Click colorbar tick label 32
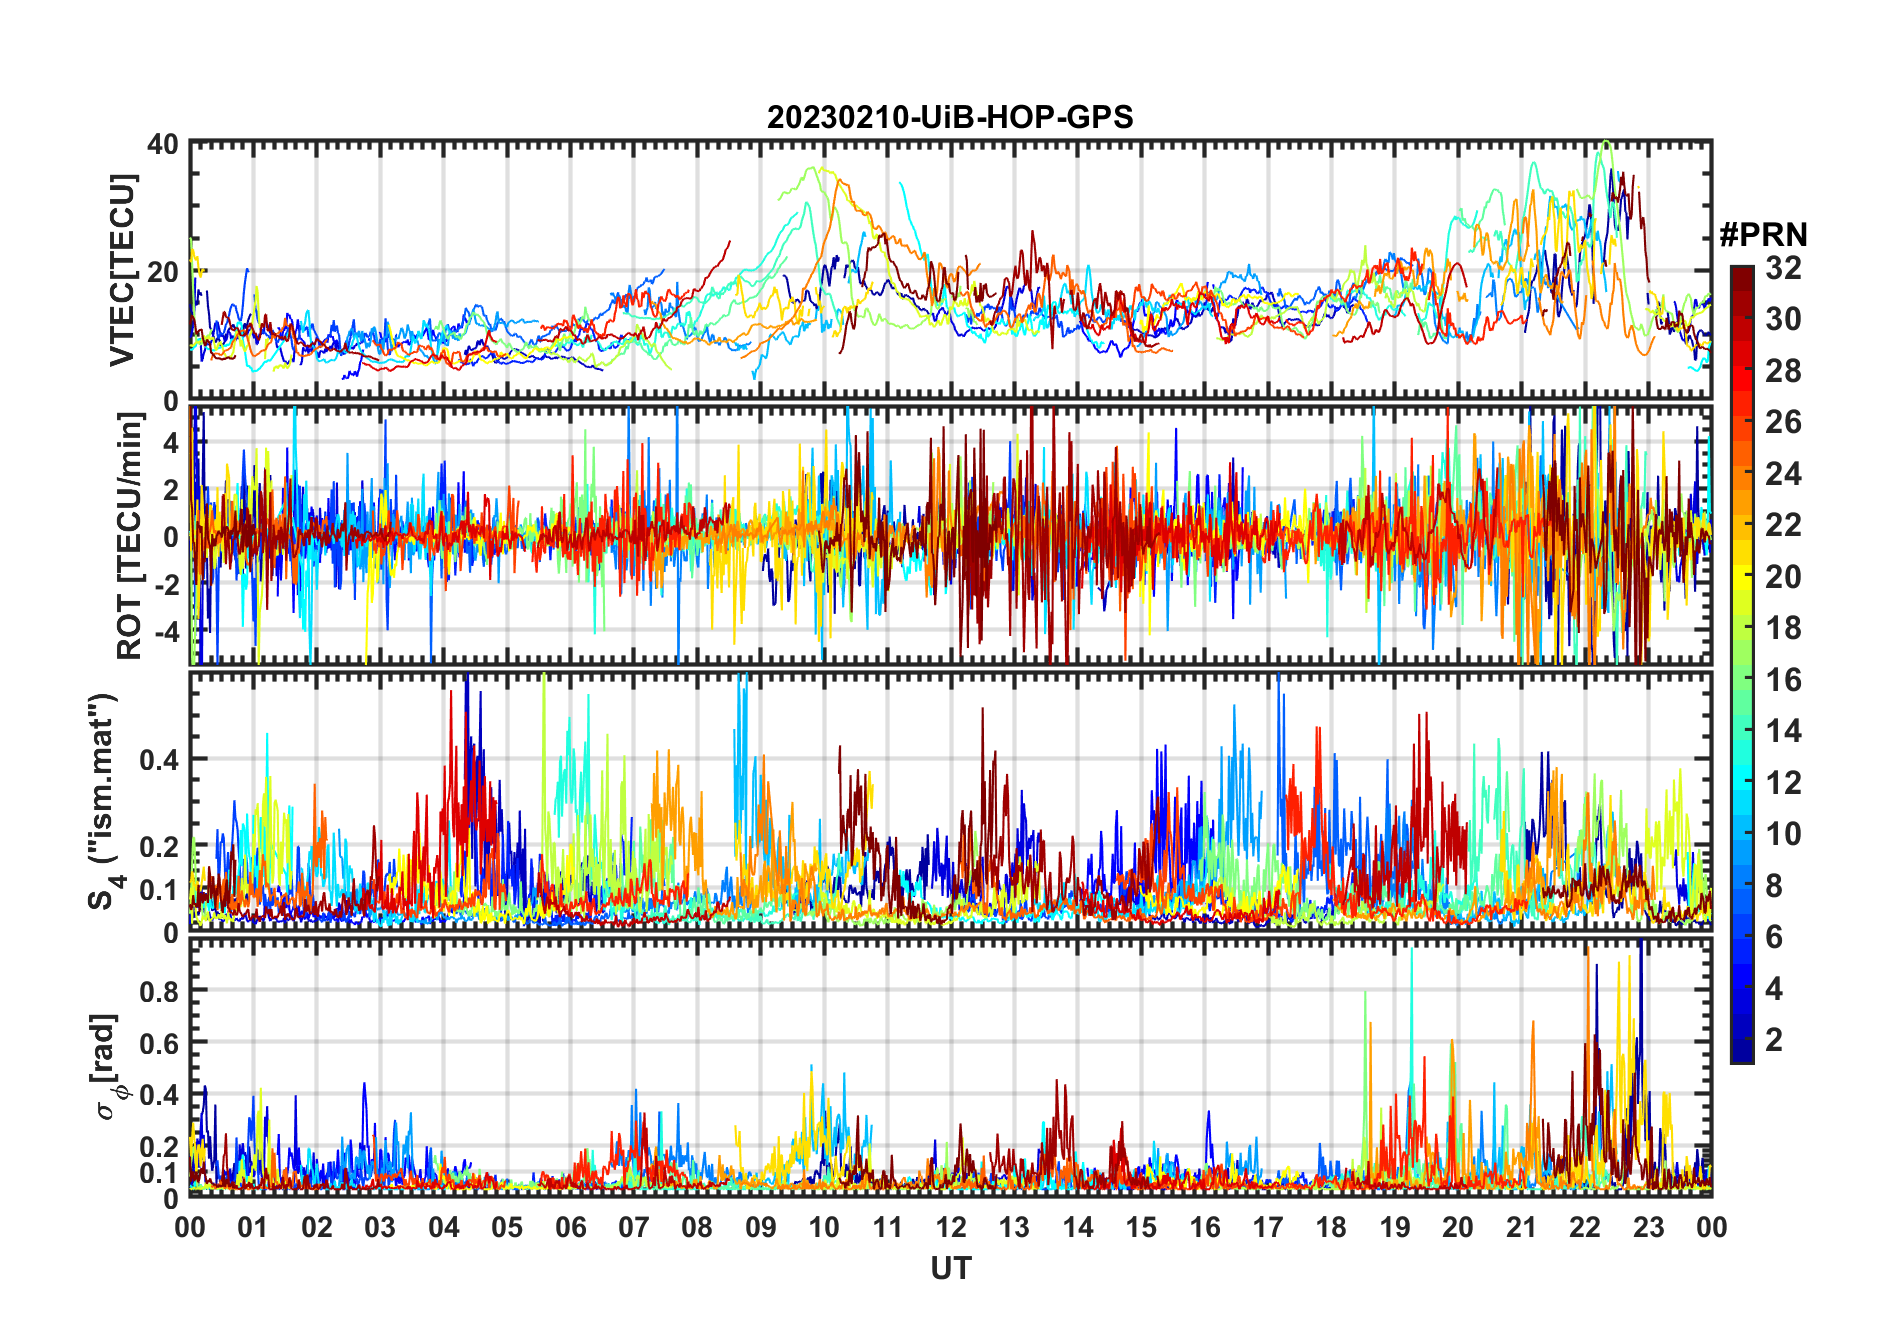Screen dimensions: 1902x1330 coord(1783,268)
